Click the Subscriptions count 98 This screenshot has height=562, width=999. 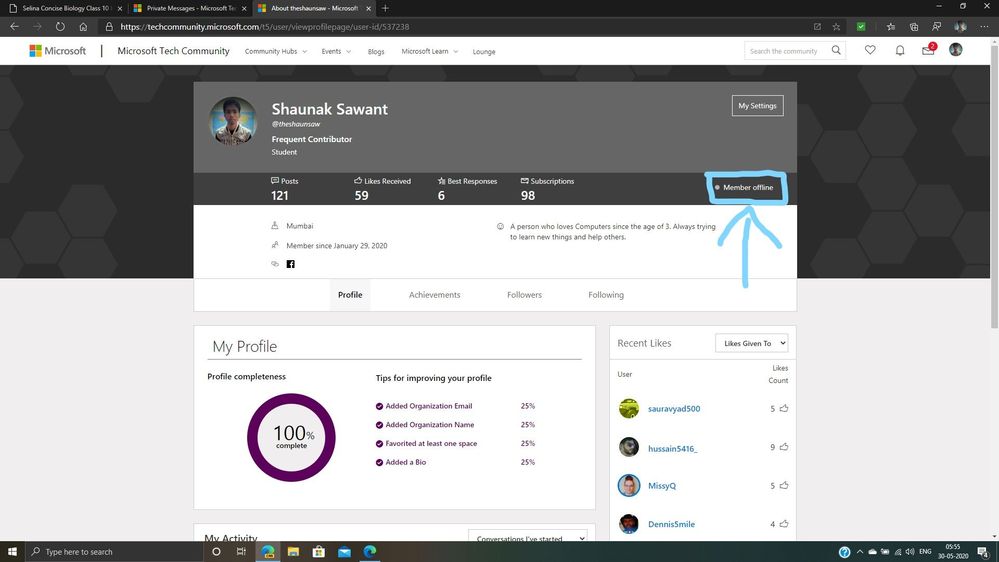[x=528, y=196]
